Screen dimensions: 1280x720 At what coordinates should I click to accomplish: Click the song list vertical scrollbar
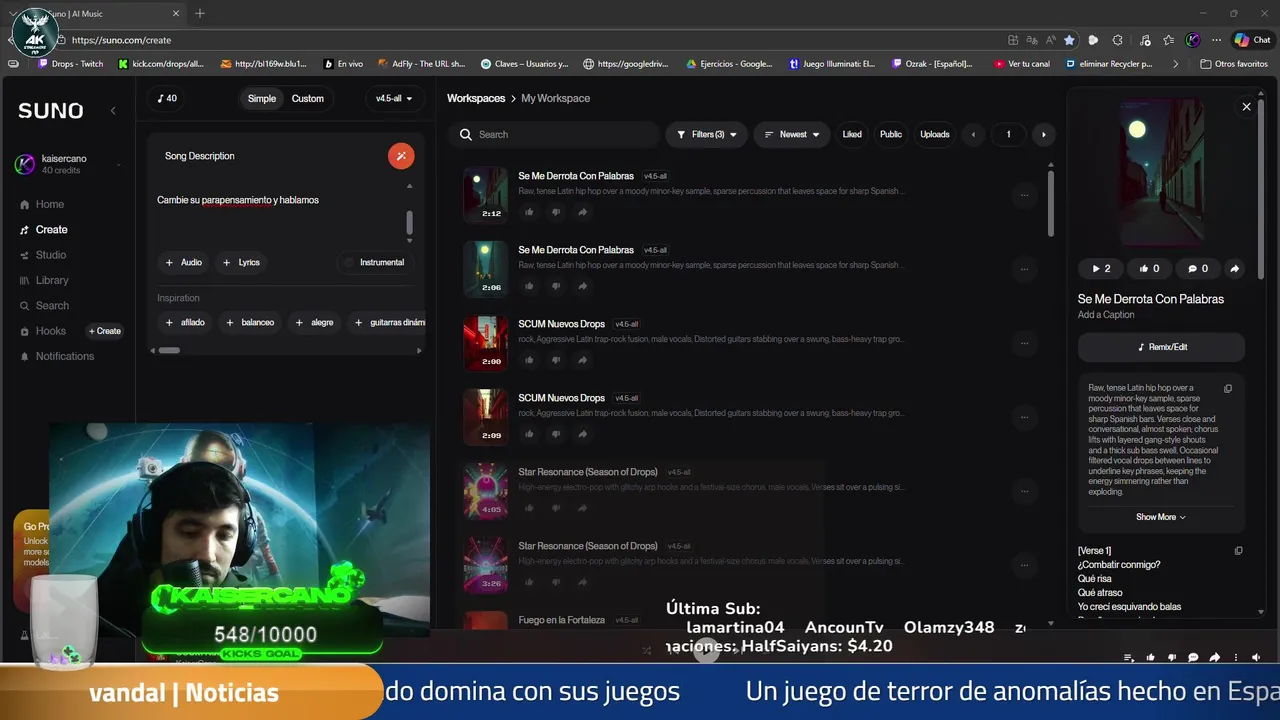(x=1050, y=203)
